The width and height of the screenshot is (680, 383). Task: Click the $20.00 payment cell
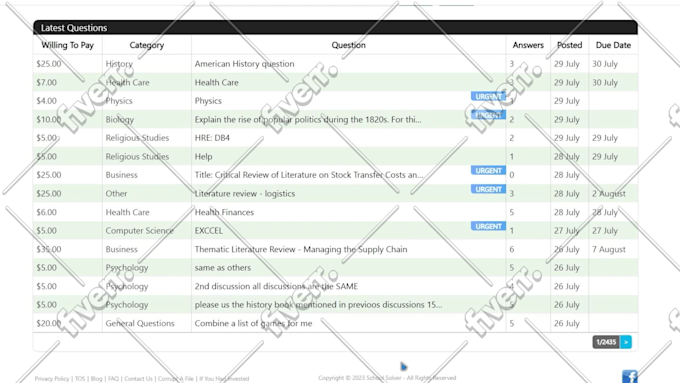click(49, 323)
